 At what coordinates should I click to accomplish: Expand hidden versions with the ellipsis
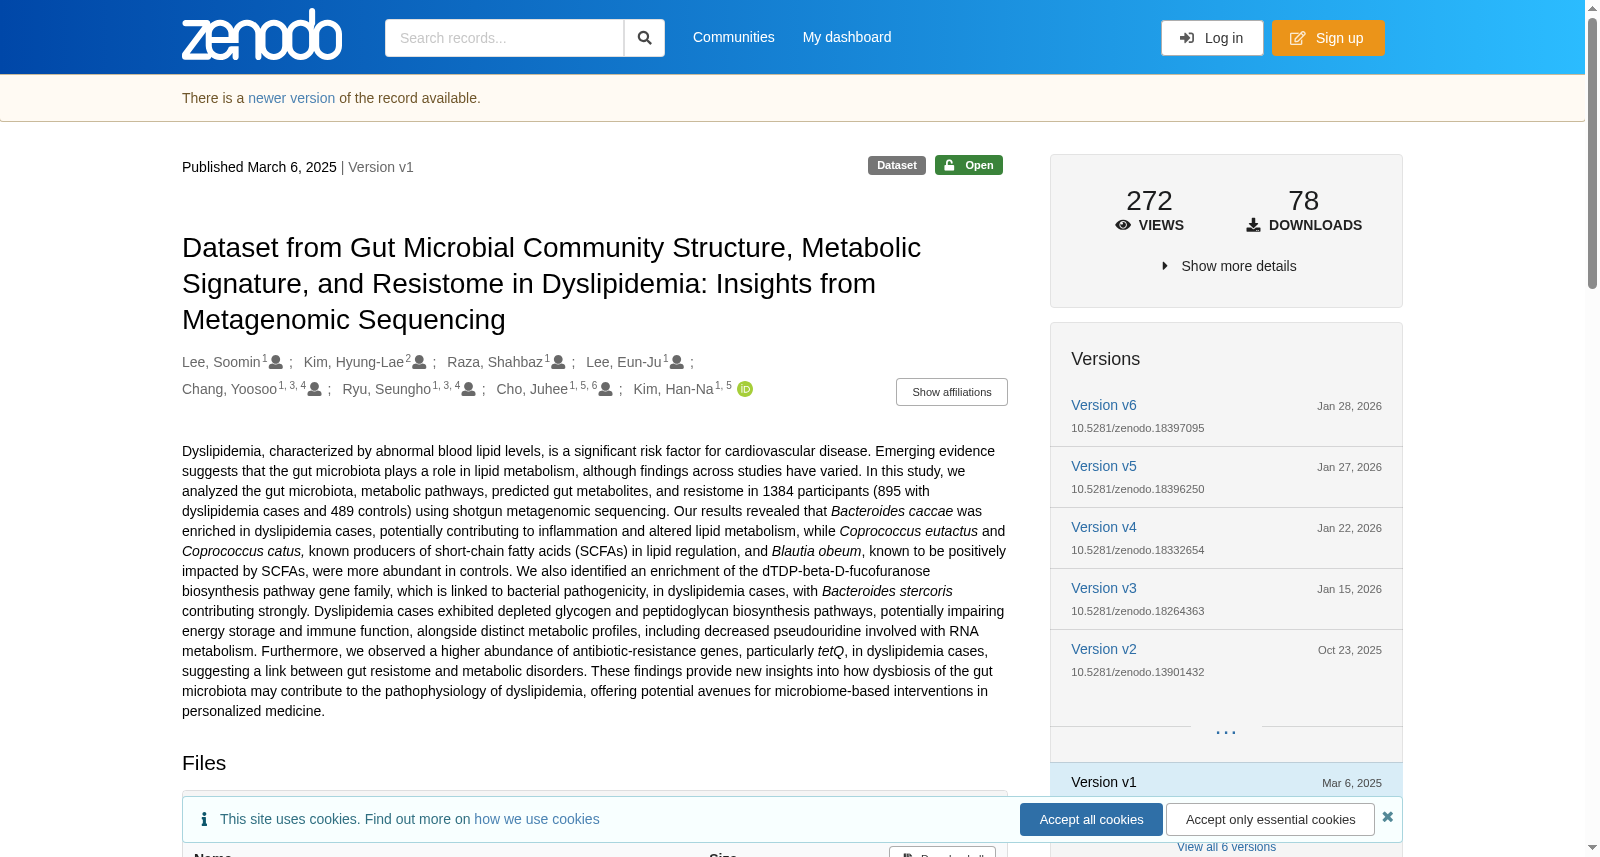click(1226, 732)
